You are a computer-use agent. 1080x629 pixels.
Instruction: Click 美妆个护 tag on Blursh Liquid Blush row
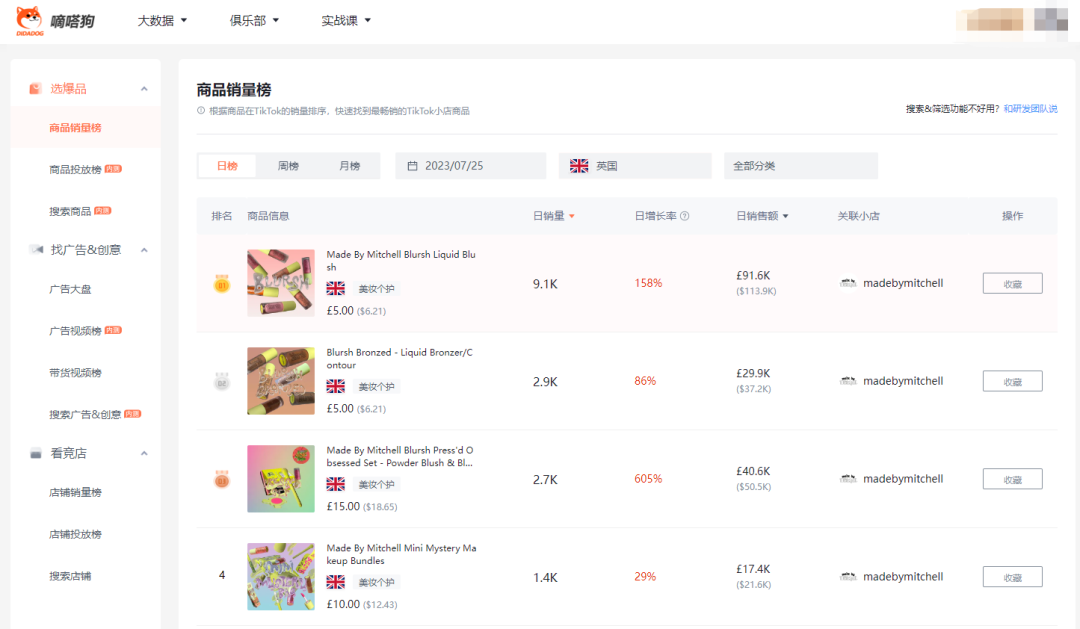pyautogui.click(x=376, y=289)
